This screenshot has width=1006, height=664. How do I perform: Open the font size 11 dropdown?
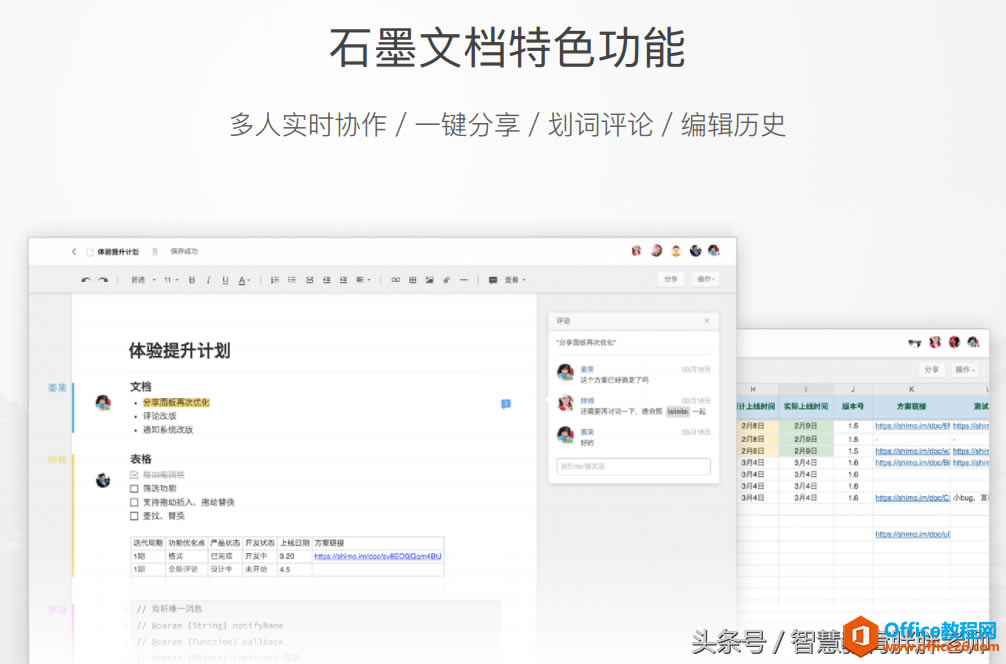[171, 280]
